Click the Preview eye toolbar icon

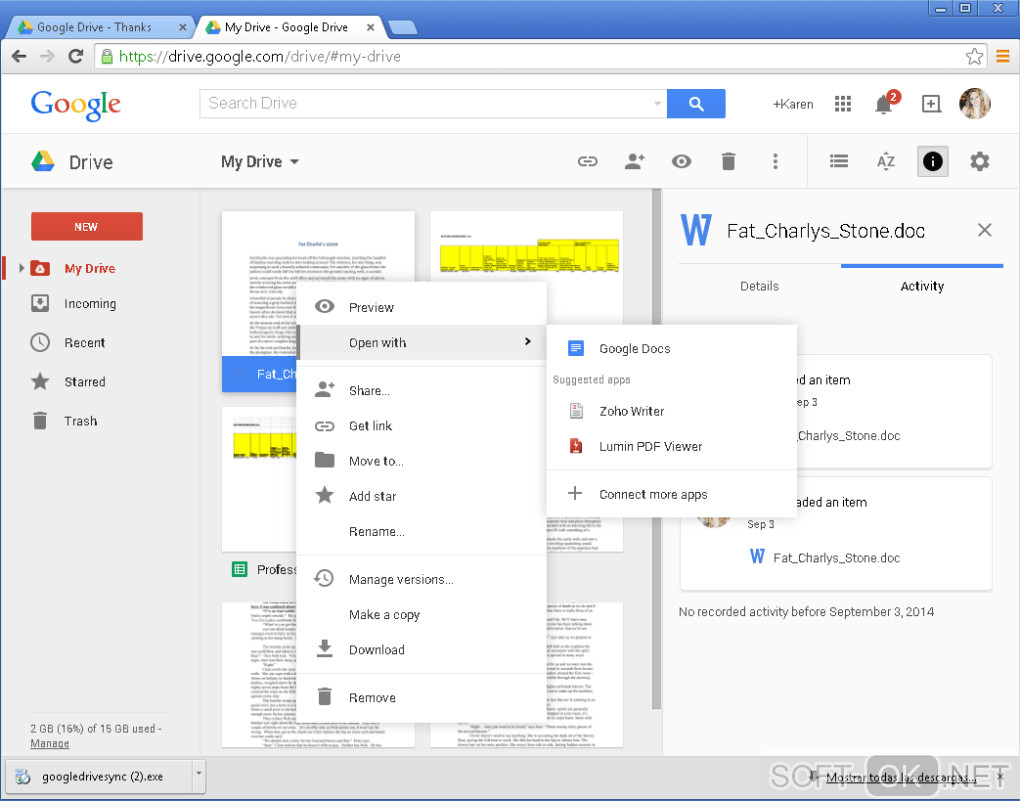click(681, 161)
